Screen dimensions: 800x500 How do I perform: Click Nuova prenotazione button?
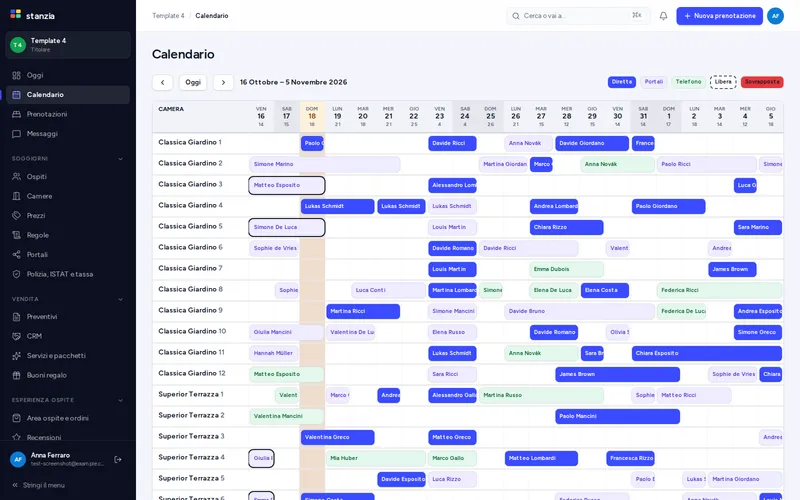click(x=719, y=16)
